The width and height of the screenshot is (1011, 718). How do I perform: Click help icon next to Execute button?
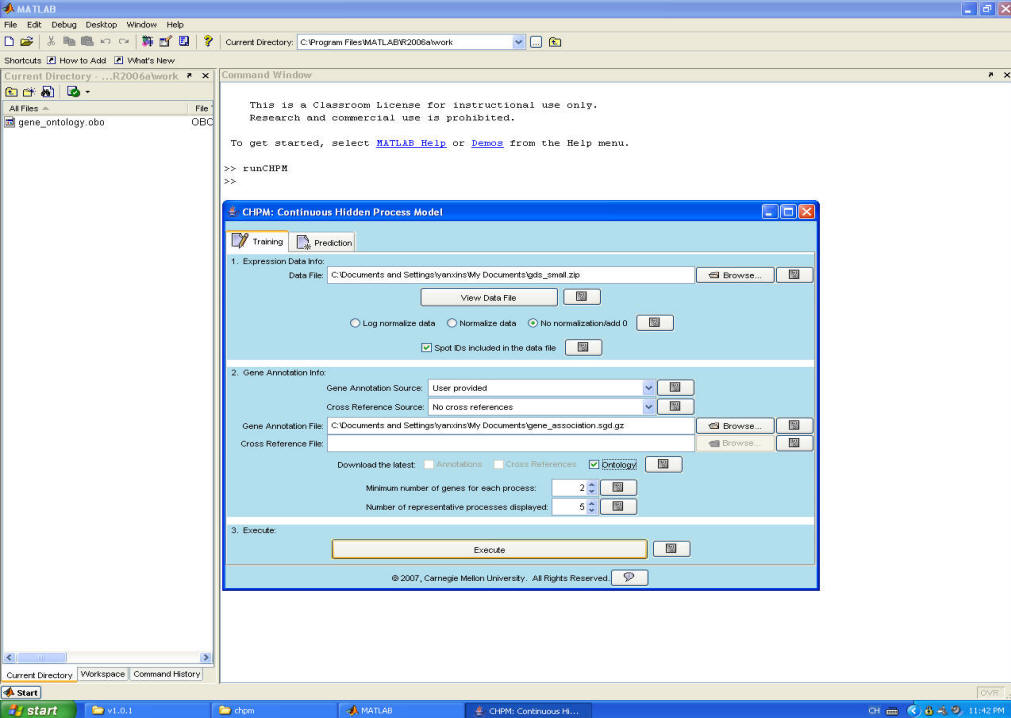pos(671,549)
